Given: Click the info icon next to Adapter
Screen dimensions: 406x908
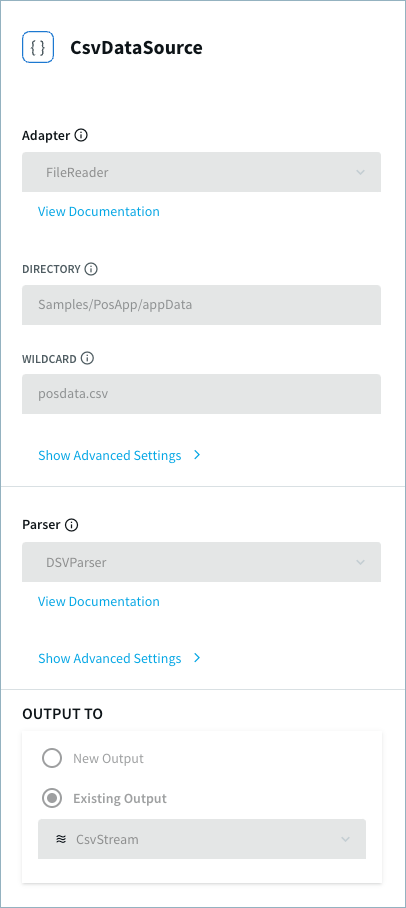Looking at the screenshot, I should point(82,136).
